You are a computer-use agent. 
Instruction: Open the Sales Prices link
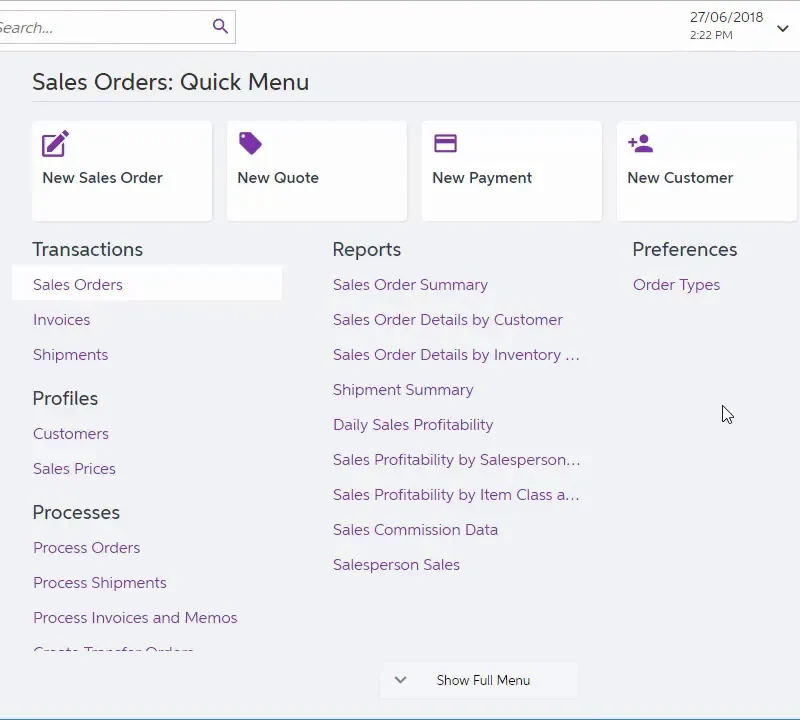[x=74, y=468]
